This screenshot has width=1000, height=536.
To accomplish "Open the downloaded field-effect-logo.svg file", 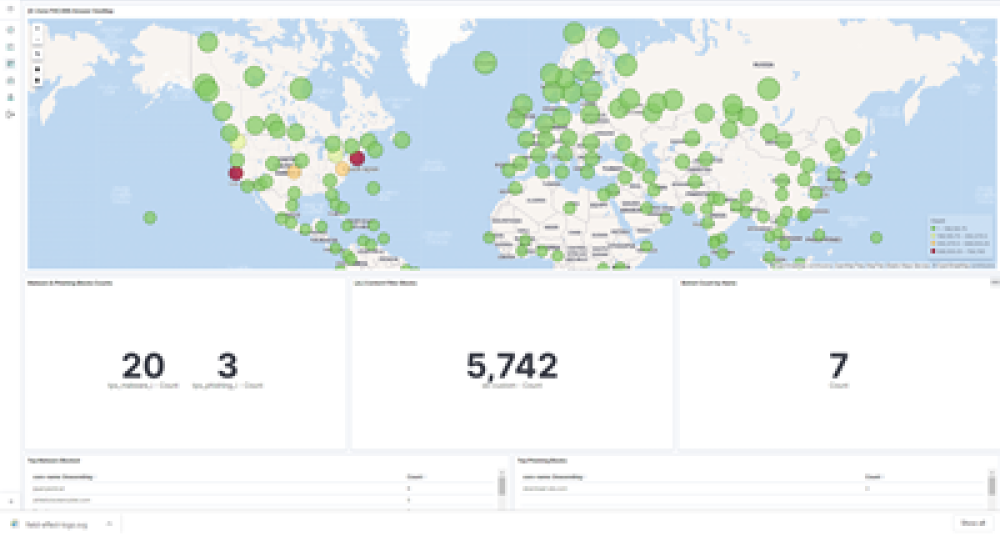I will pos(55,525).
